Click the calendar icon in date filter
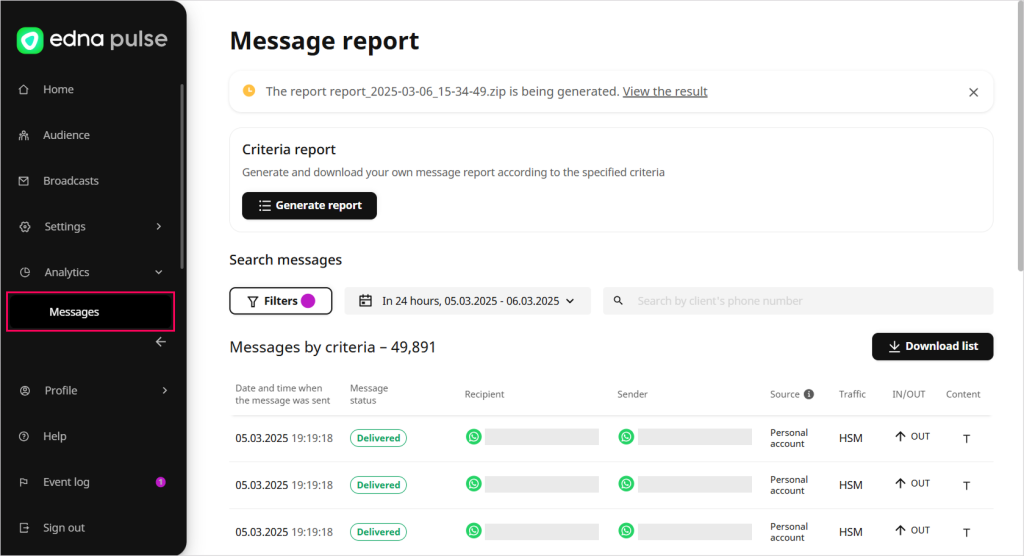 pyautogui.click(x=365, y=301)
